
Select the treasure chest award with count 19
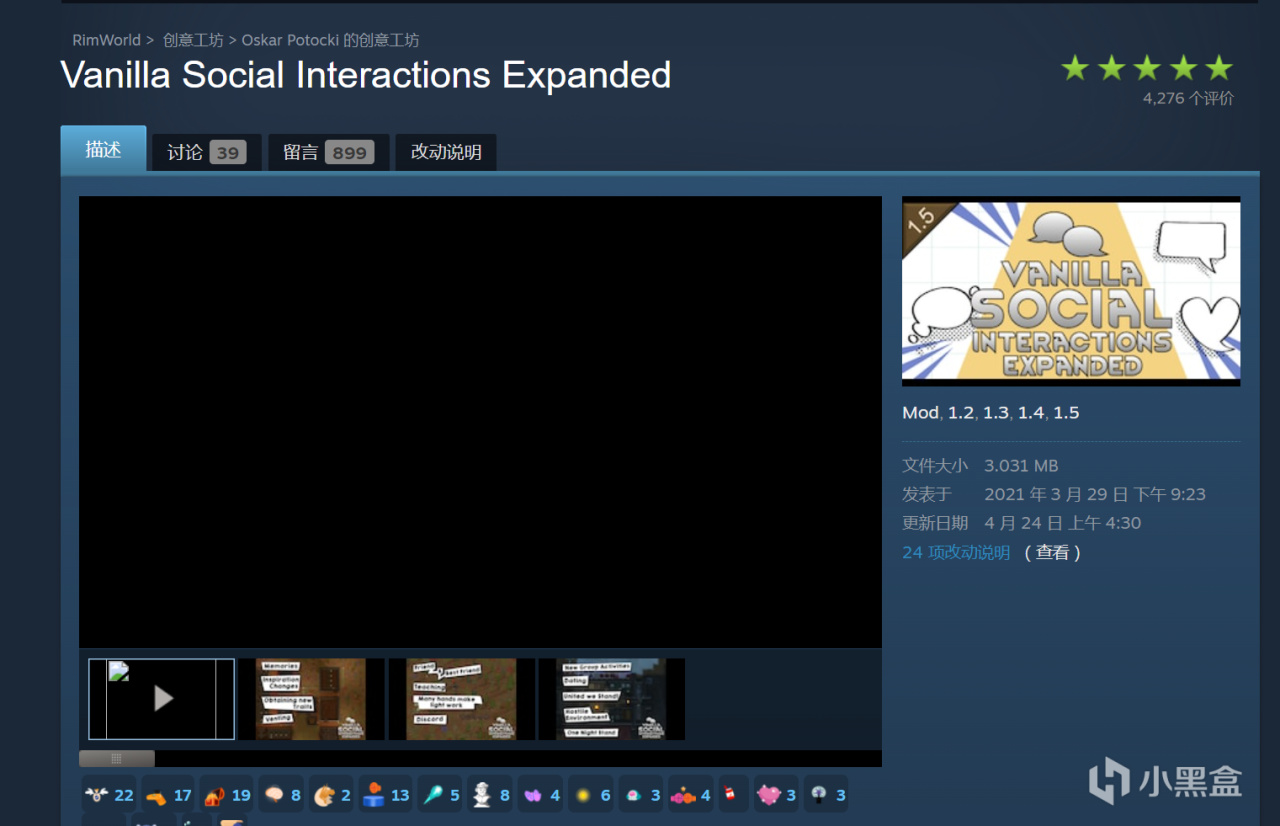[x=226, y=795]
